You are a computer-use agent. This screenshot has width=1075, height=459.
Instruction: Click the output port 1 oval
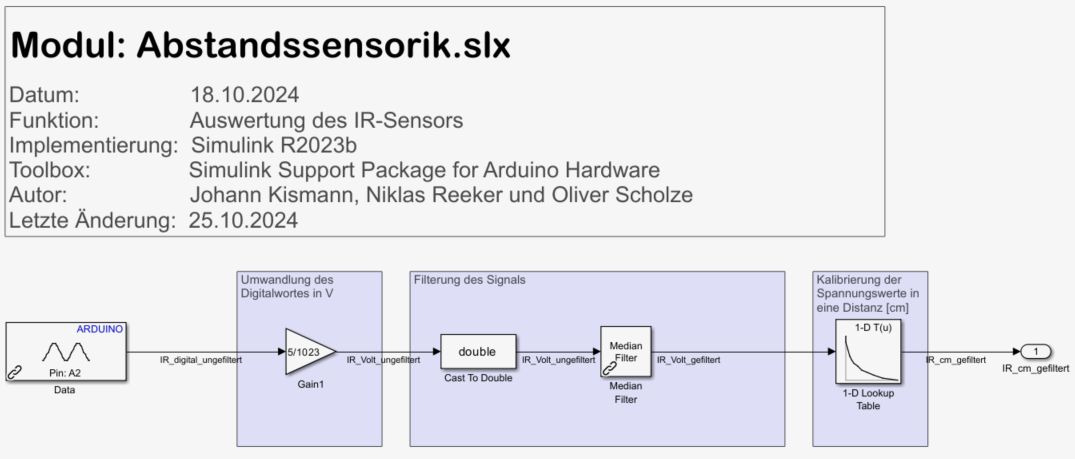click(1036, 351)
